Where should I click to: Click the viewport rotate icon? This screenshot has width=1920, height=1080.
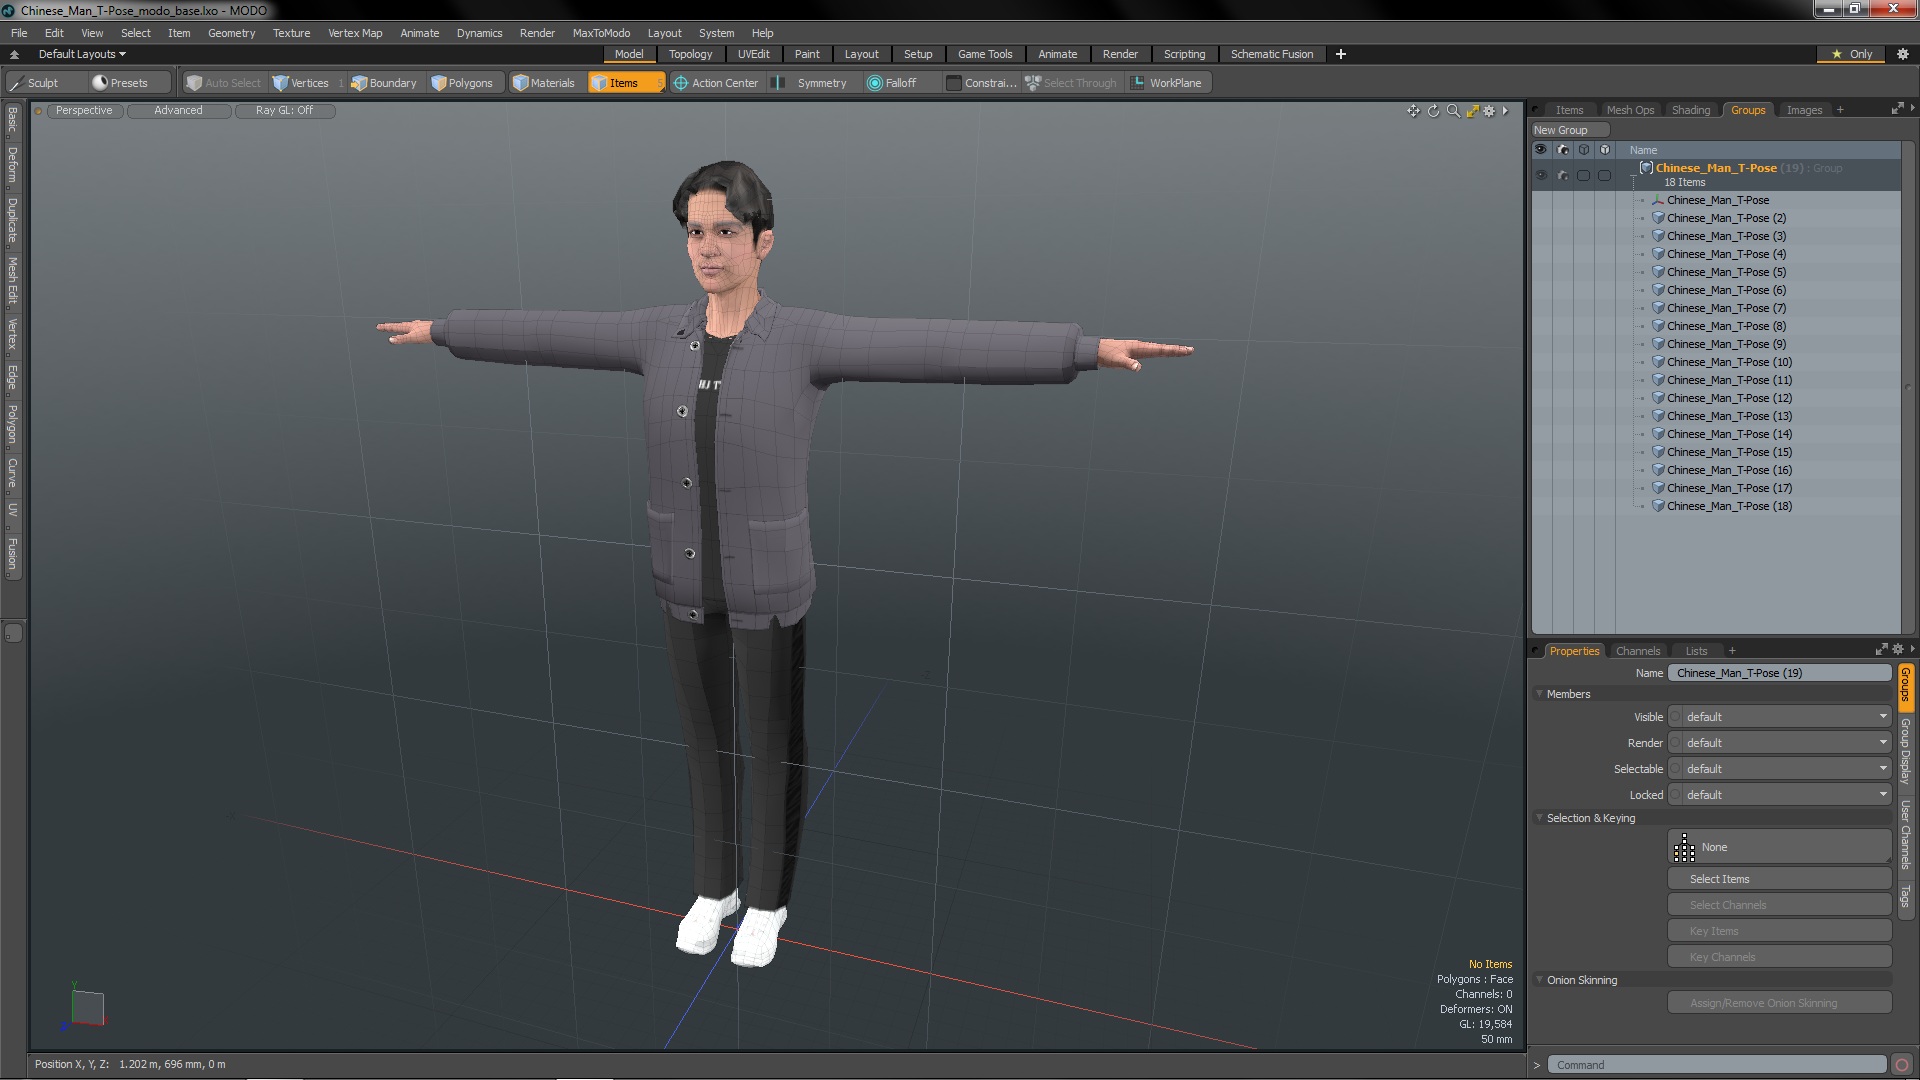coord(1433,111)
